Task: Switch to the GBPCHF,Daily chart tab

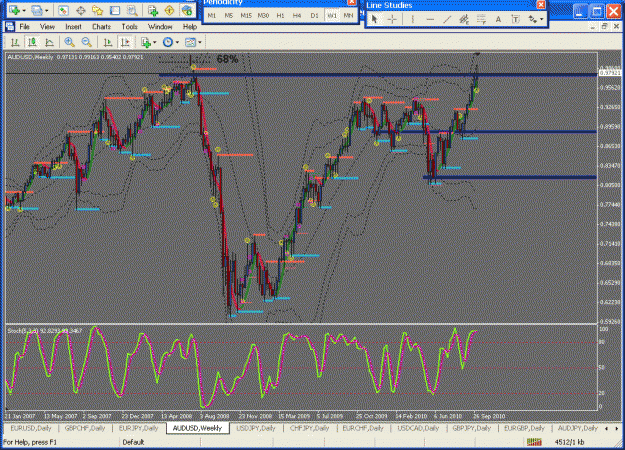Action: point(85,428)
